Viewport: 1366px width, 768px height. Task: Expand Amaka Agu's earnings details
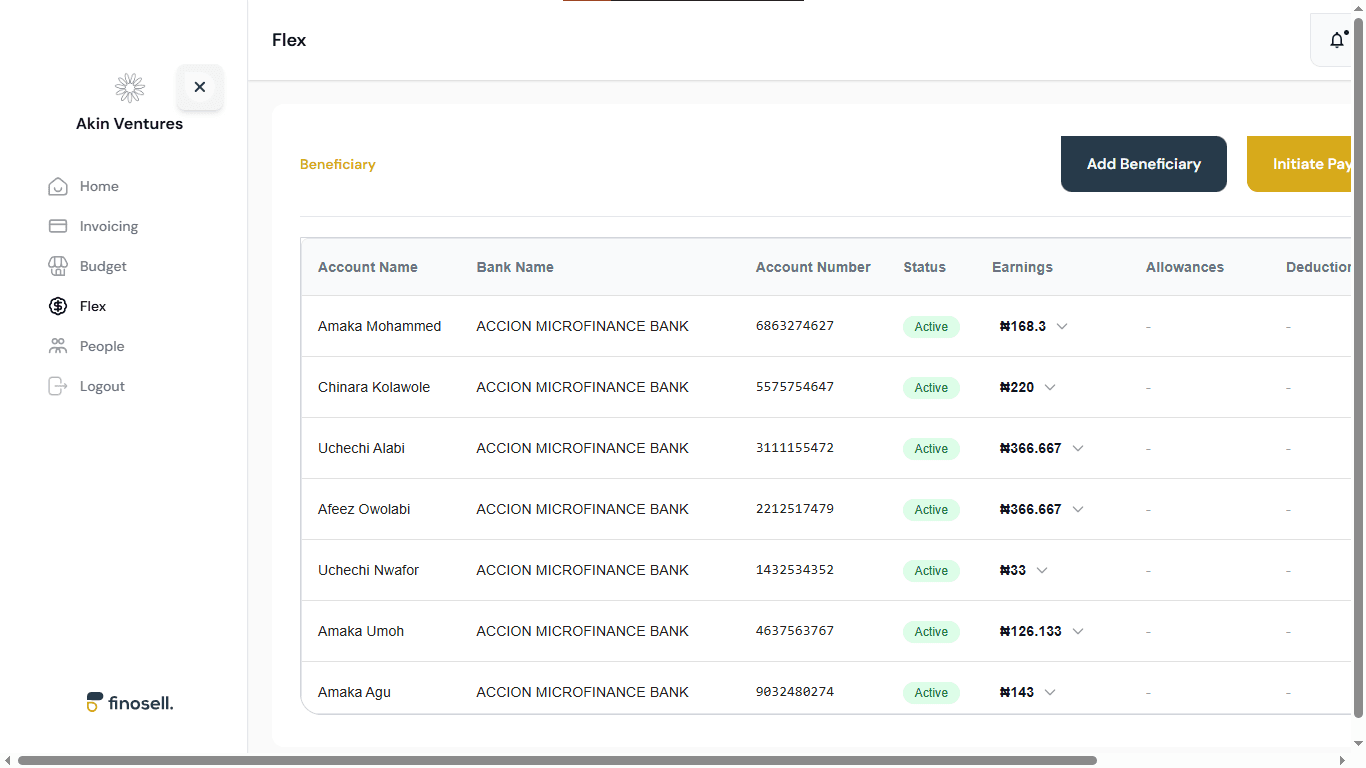[1050, 692]
